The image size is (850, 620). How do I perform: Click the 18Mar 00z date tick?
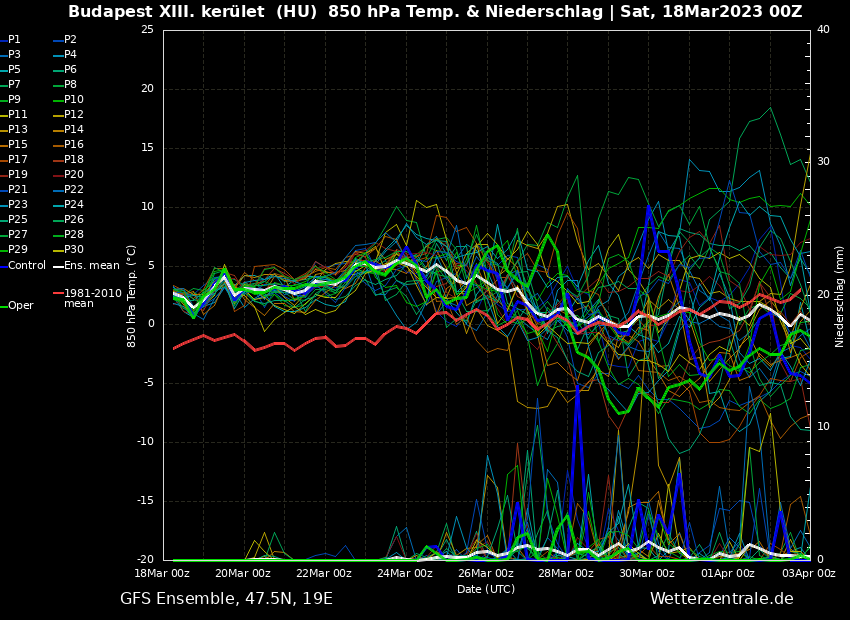point(162,573)
